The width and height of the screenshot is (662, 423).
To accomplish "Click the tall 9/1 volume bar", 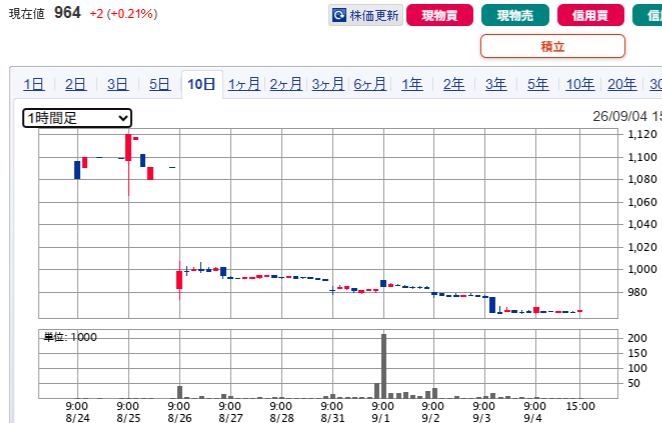I will coord(384,366).
